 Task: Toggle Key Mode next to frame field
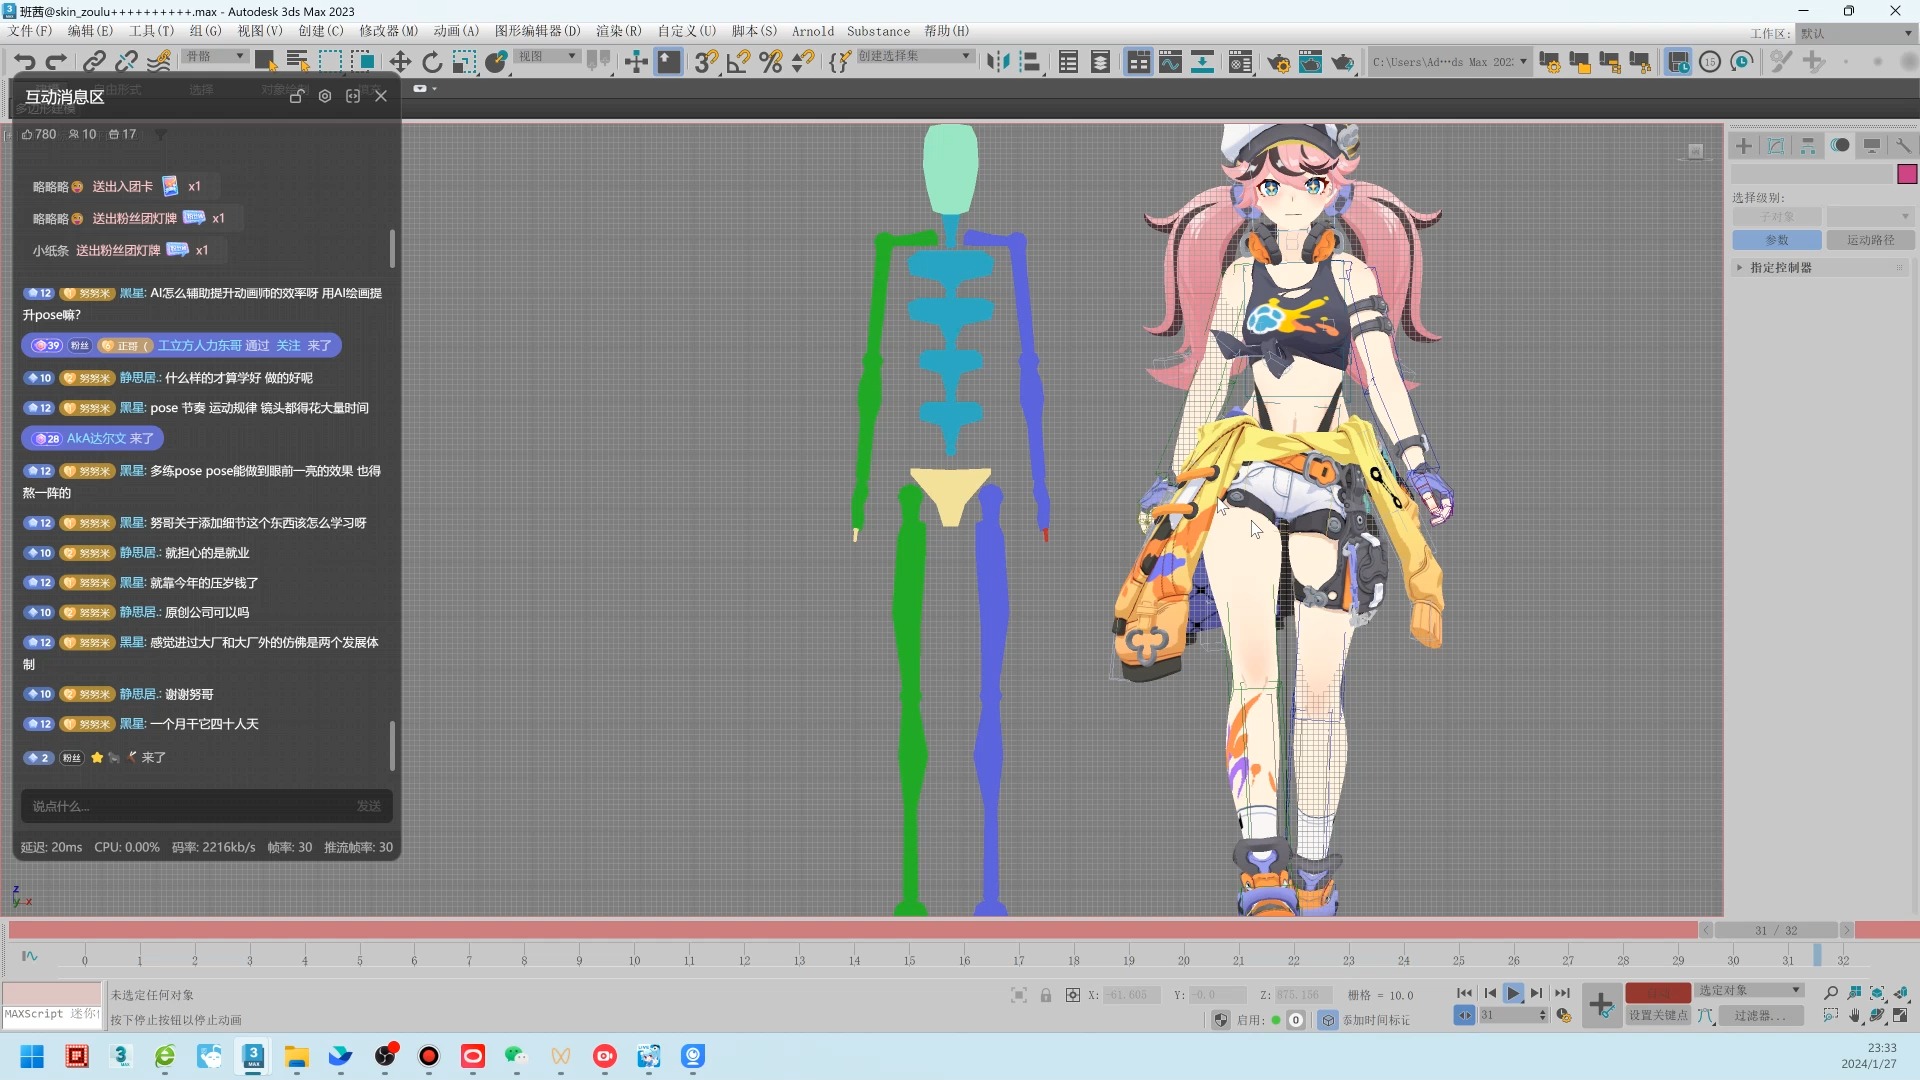[x=1464, y=1015]
